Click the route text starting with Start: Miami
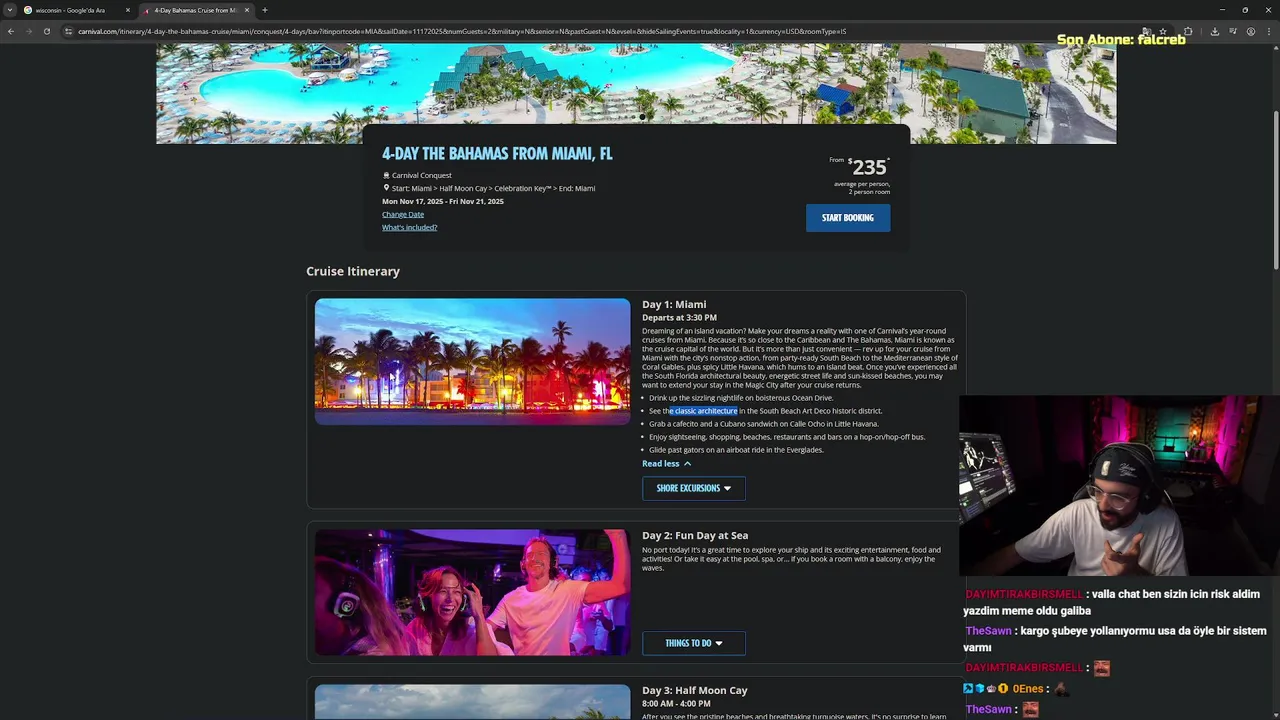Screen dimensions: 1280x720 pyautogui.click(x=493, y=188)
